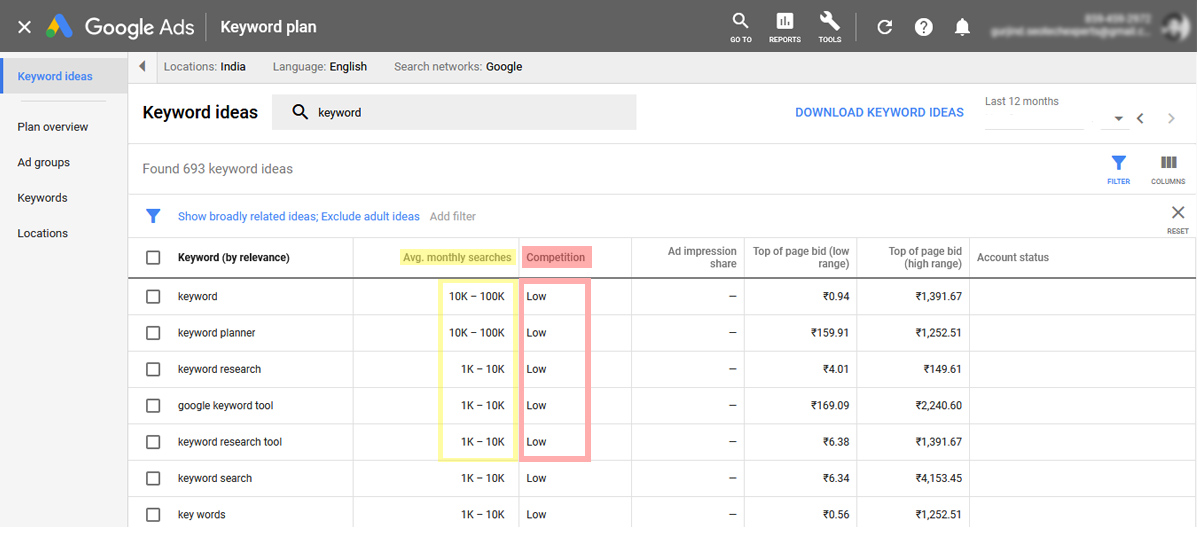Change the Locations: India setting
Viewport: 1198px width, 534px height.
205,66
